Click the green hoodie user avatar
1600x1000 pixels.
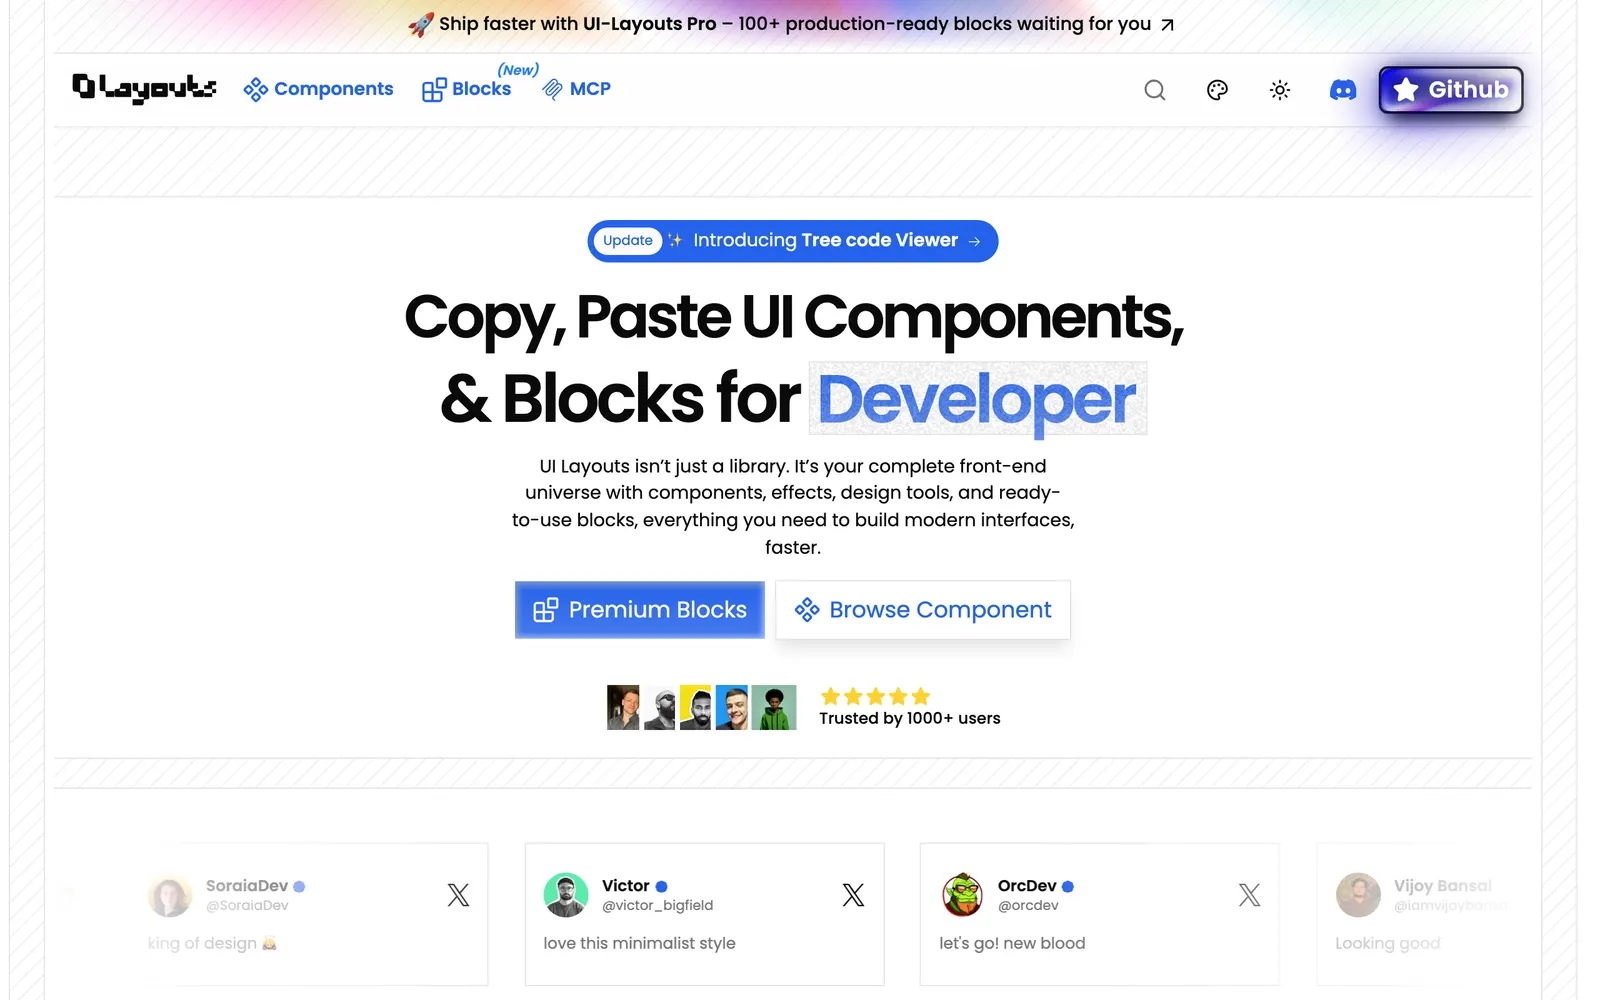pos(774,707)
